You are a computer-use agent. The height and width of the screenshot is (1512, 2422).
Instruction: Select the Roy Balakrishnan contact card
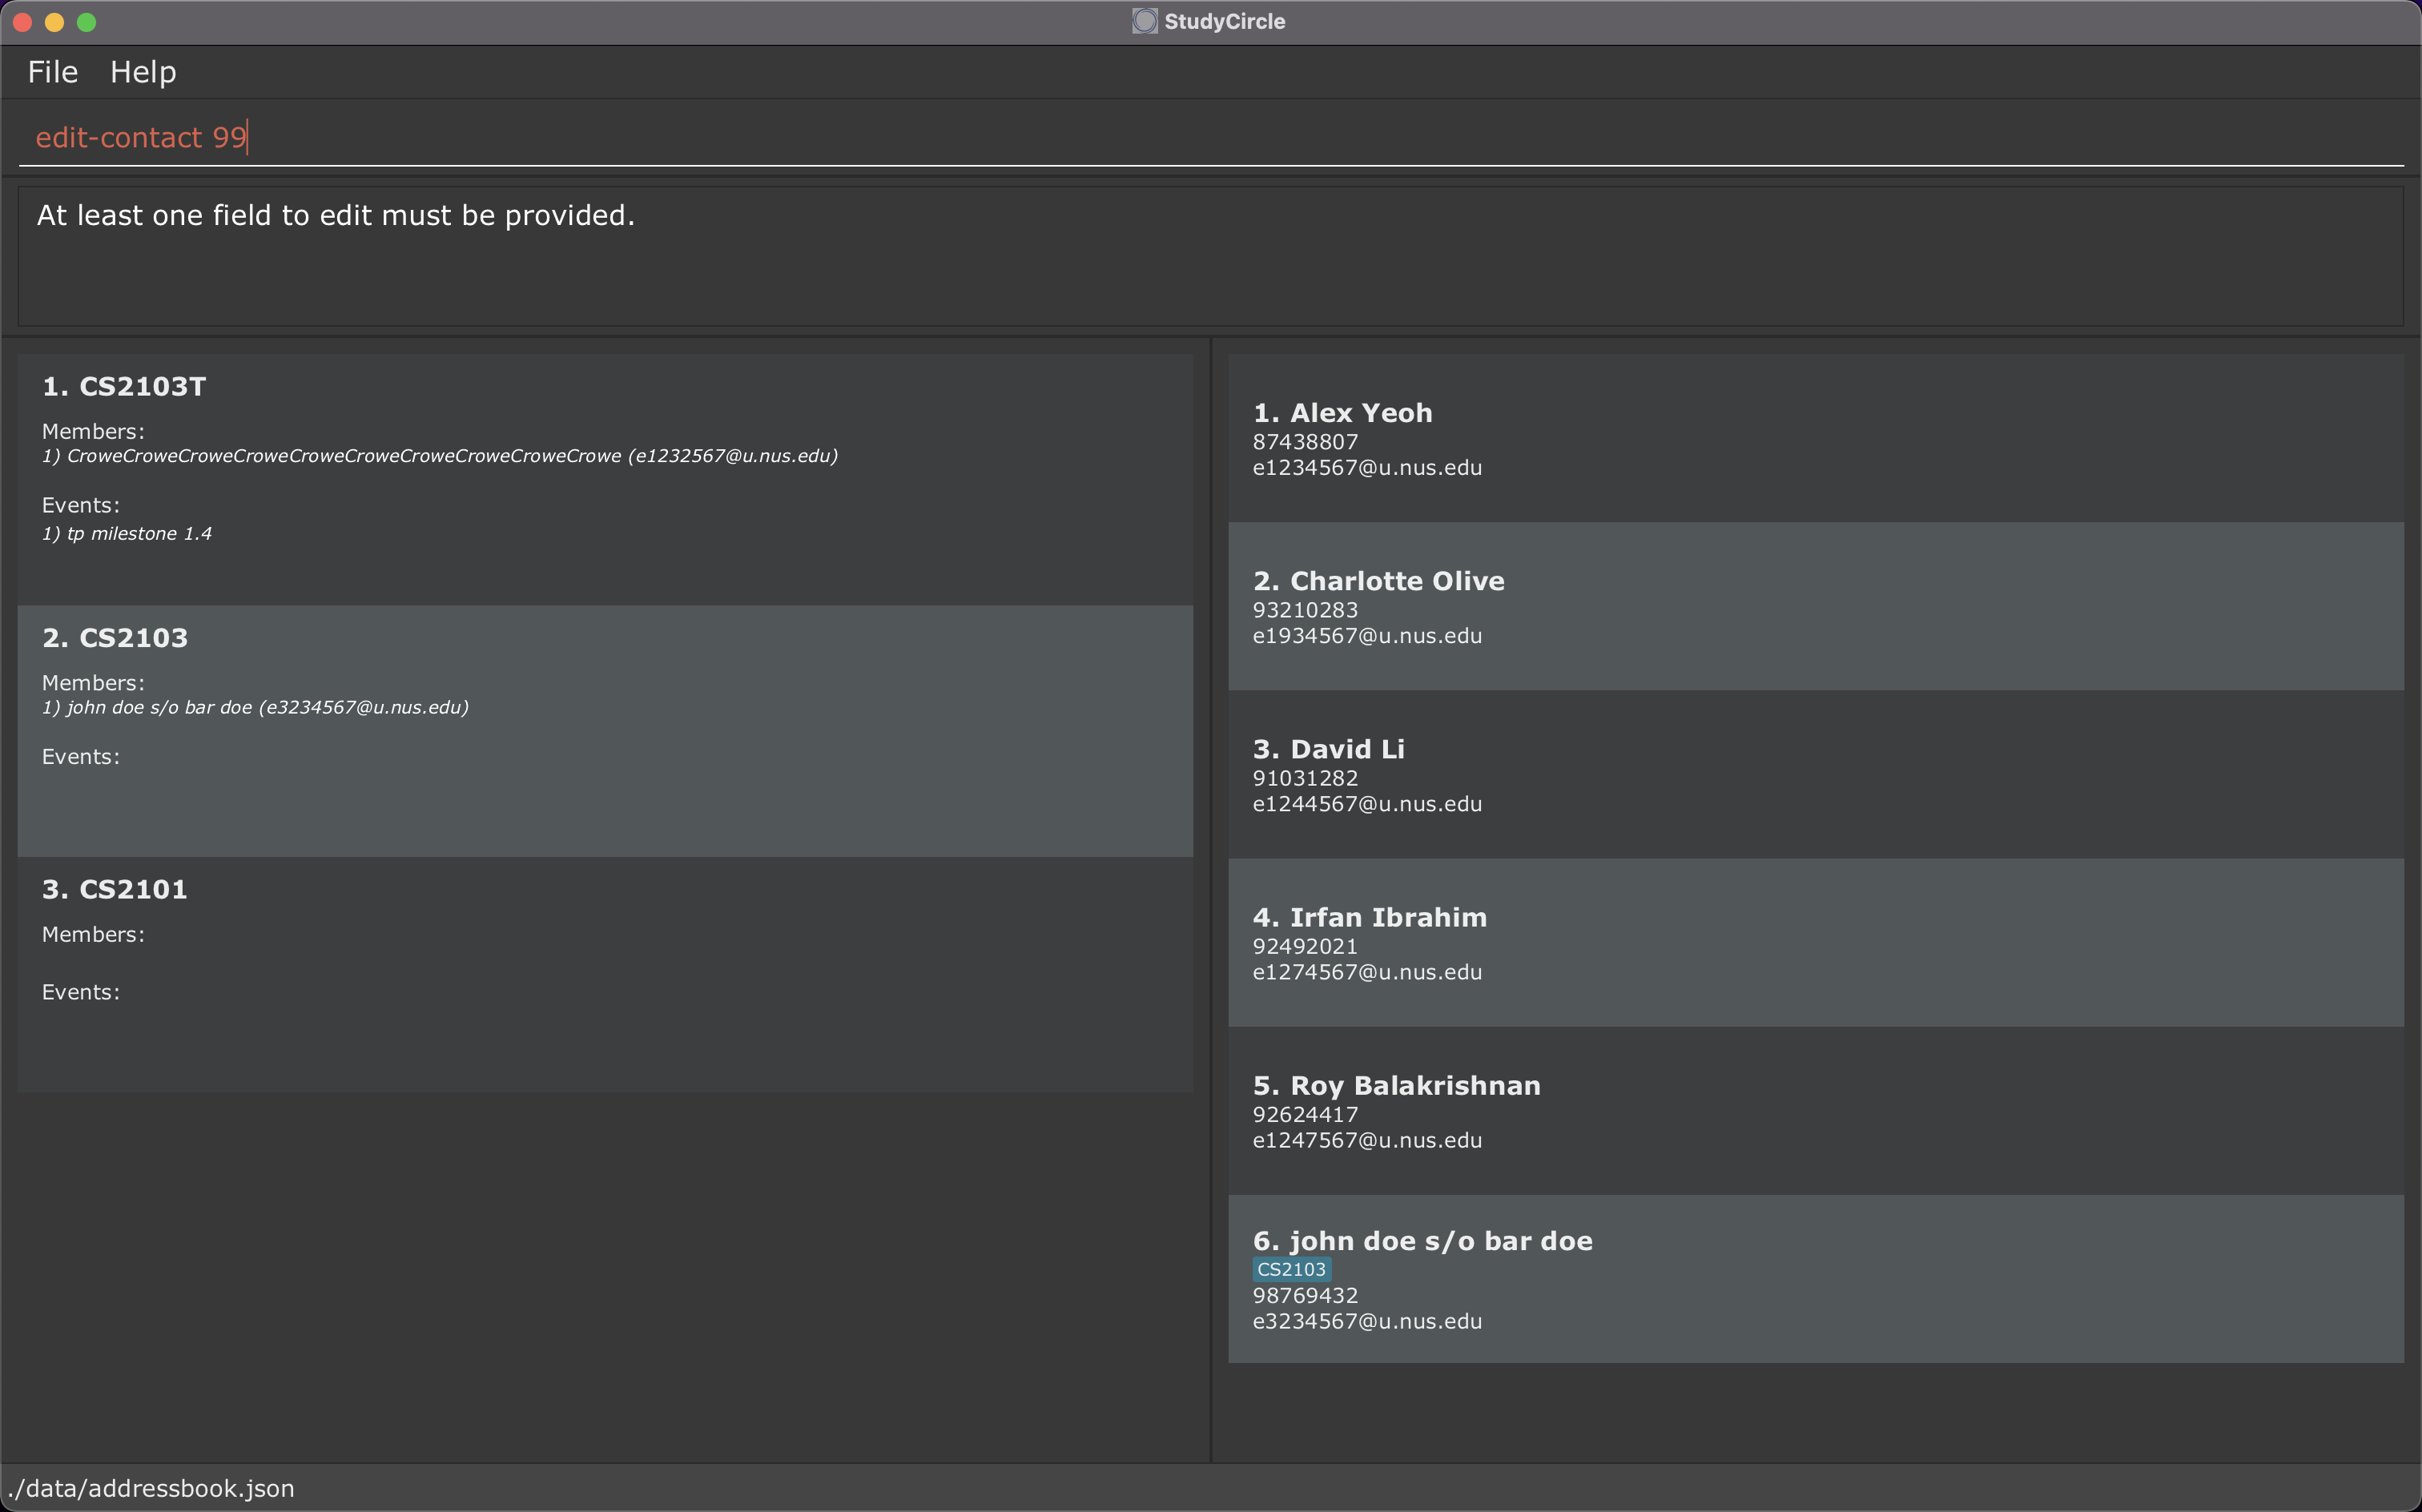(1814, 1110)
